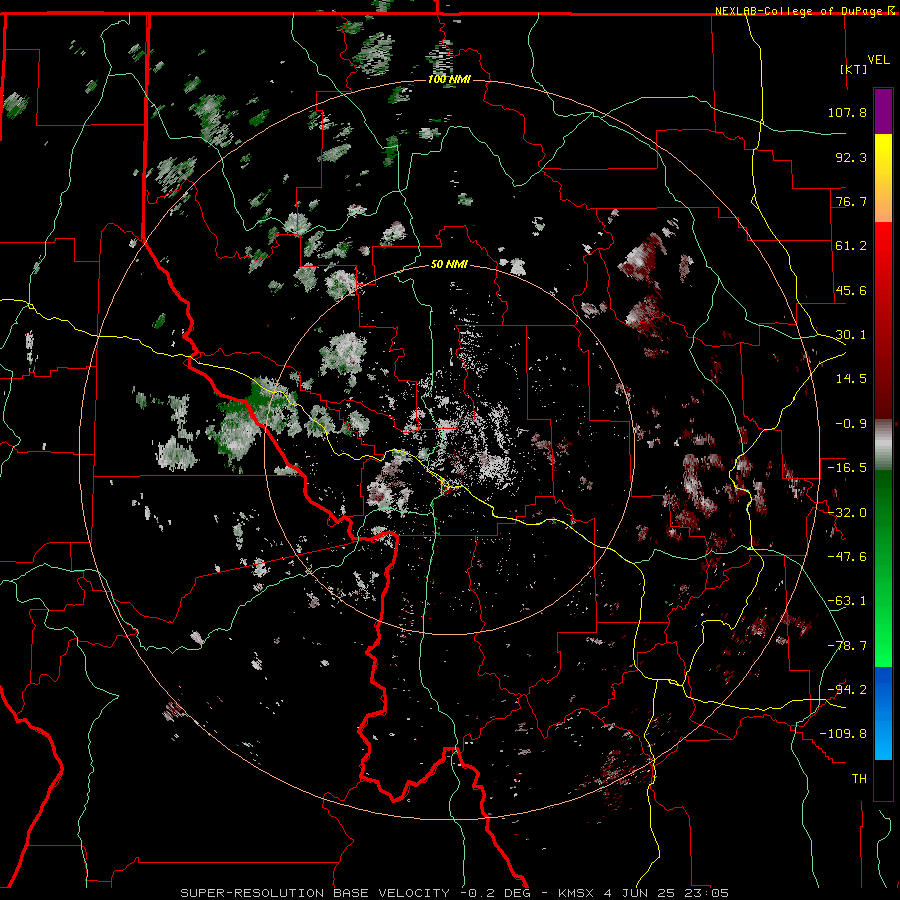Click the Super-Resolution Base Velocity caption
Screen dimensions: 900x900
click(x=454, y=893)
